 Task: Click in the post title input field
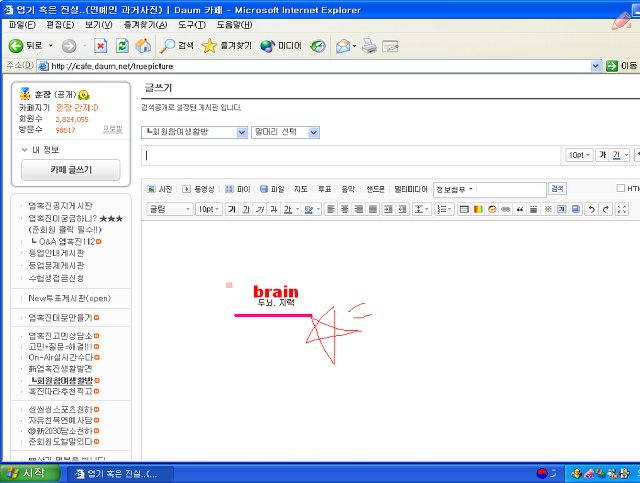coord(351,156)
